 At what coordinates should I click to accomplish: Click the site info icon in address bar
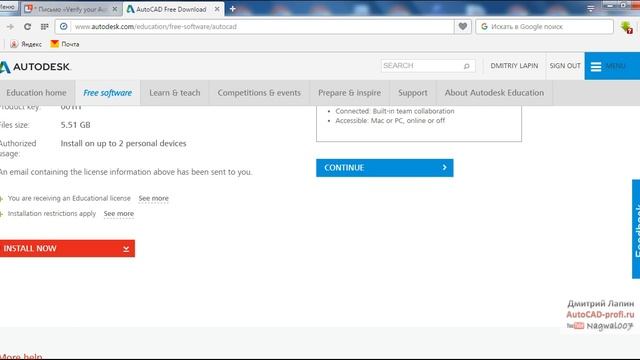click(64, 27)
